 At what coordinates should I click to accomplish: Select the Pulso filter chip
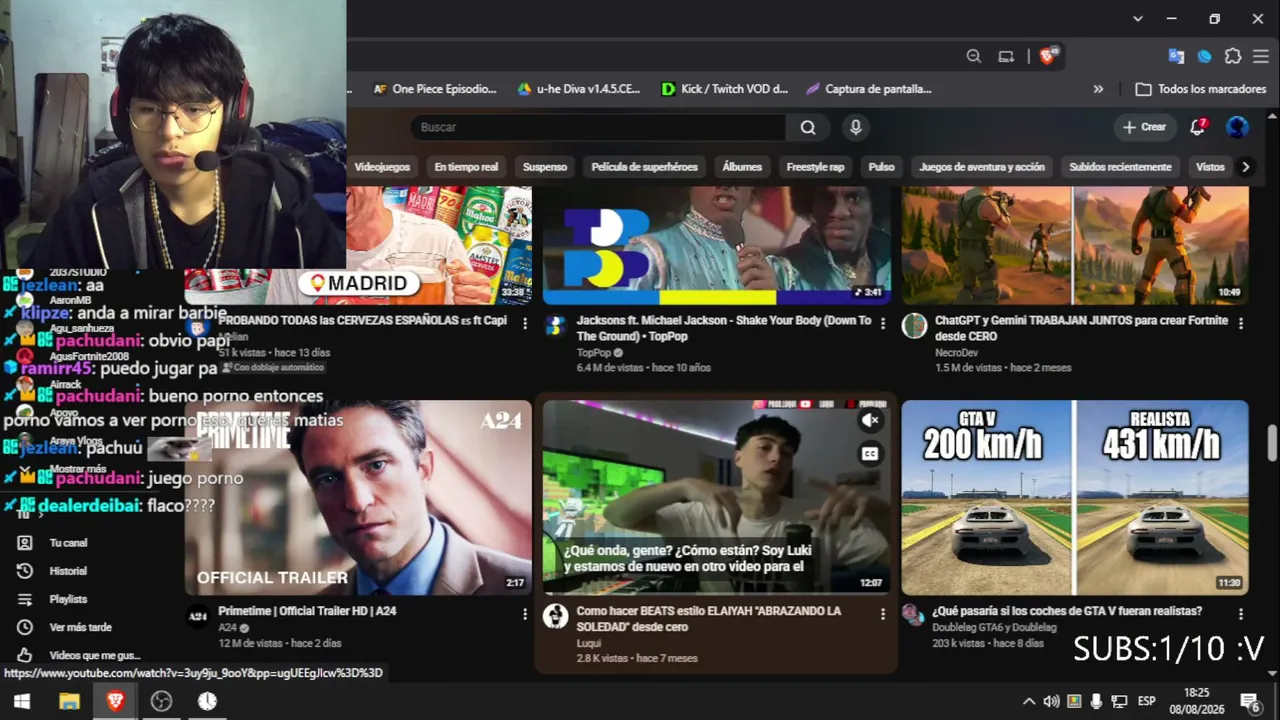(881, 167)
